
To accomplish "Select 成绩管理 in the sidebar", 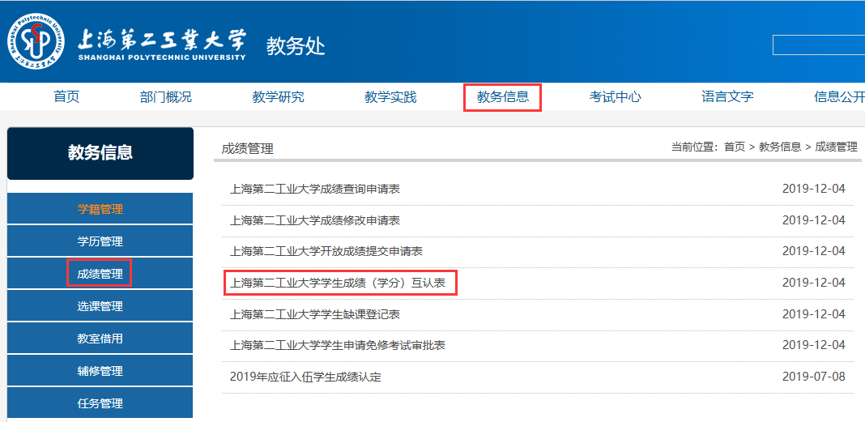I will click(x=100, y=274).
